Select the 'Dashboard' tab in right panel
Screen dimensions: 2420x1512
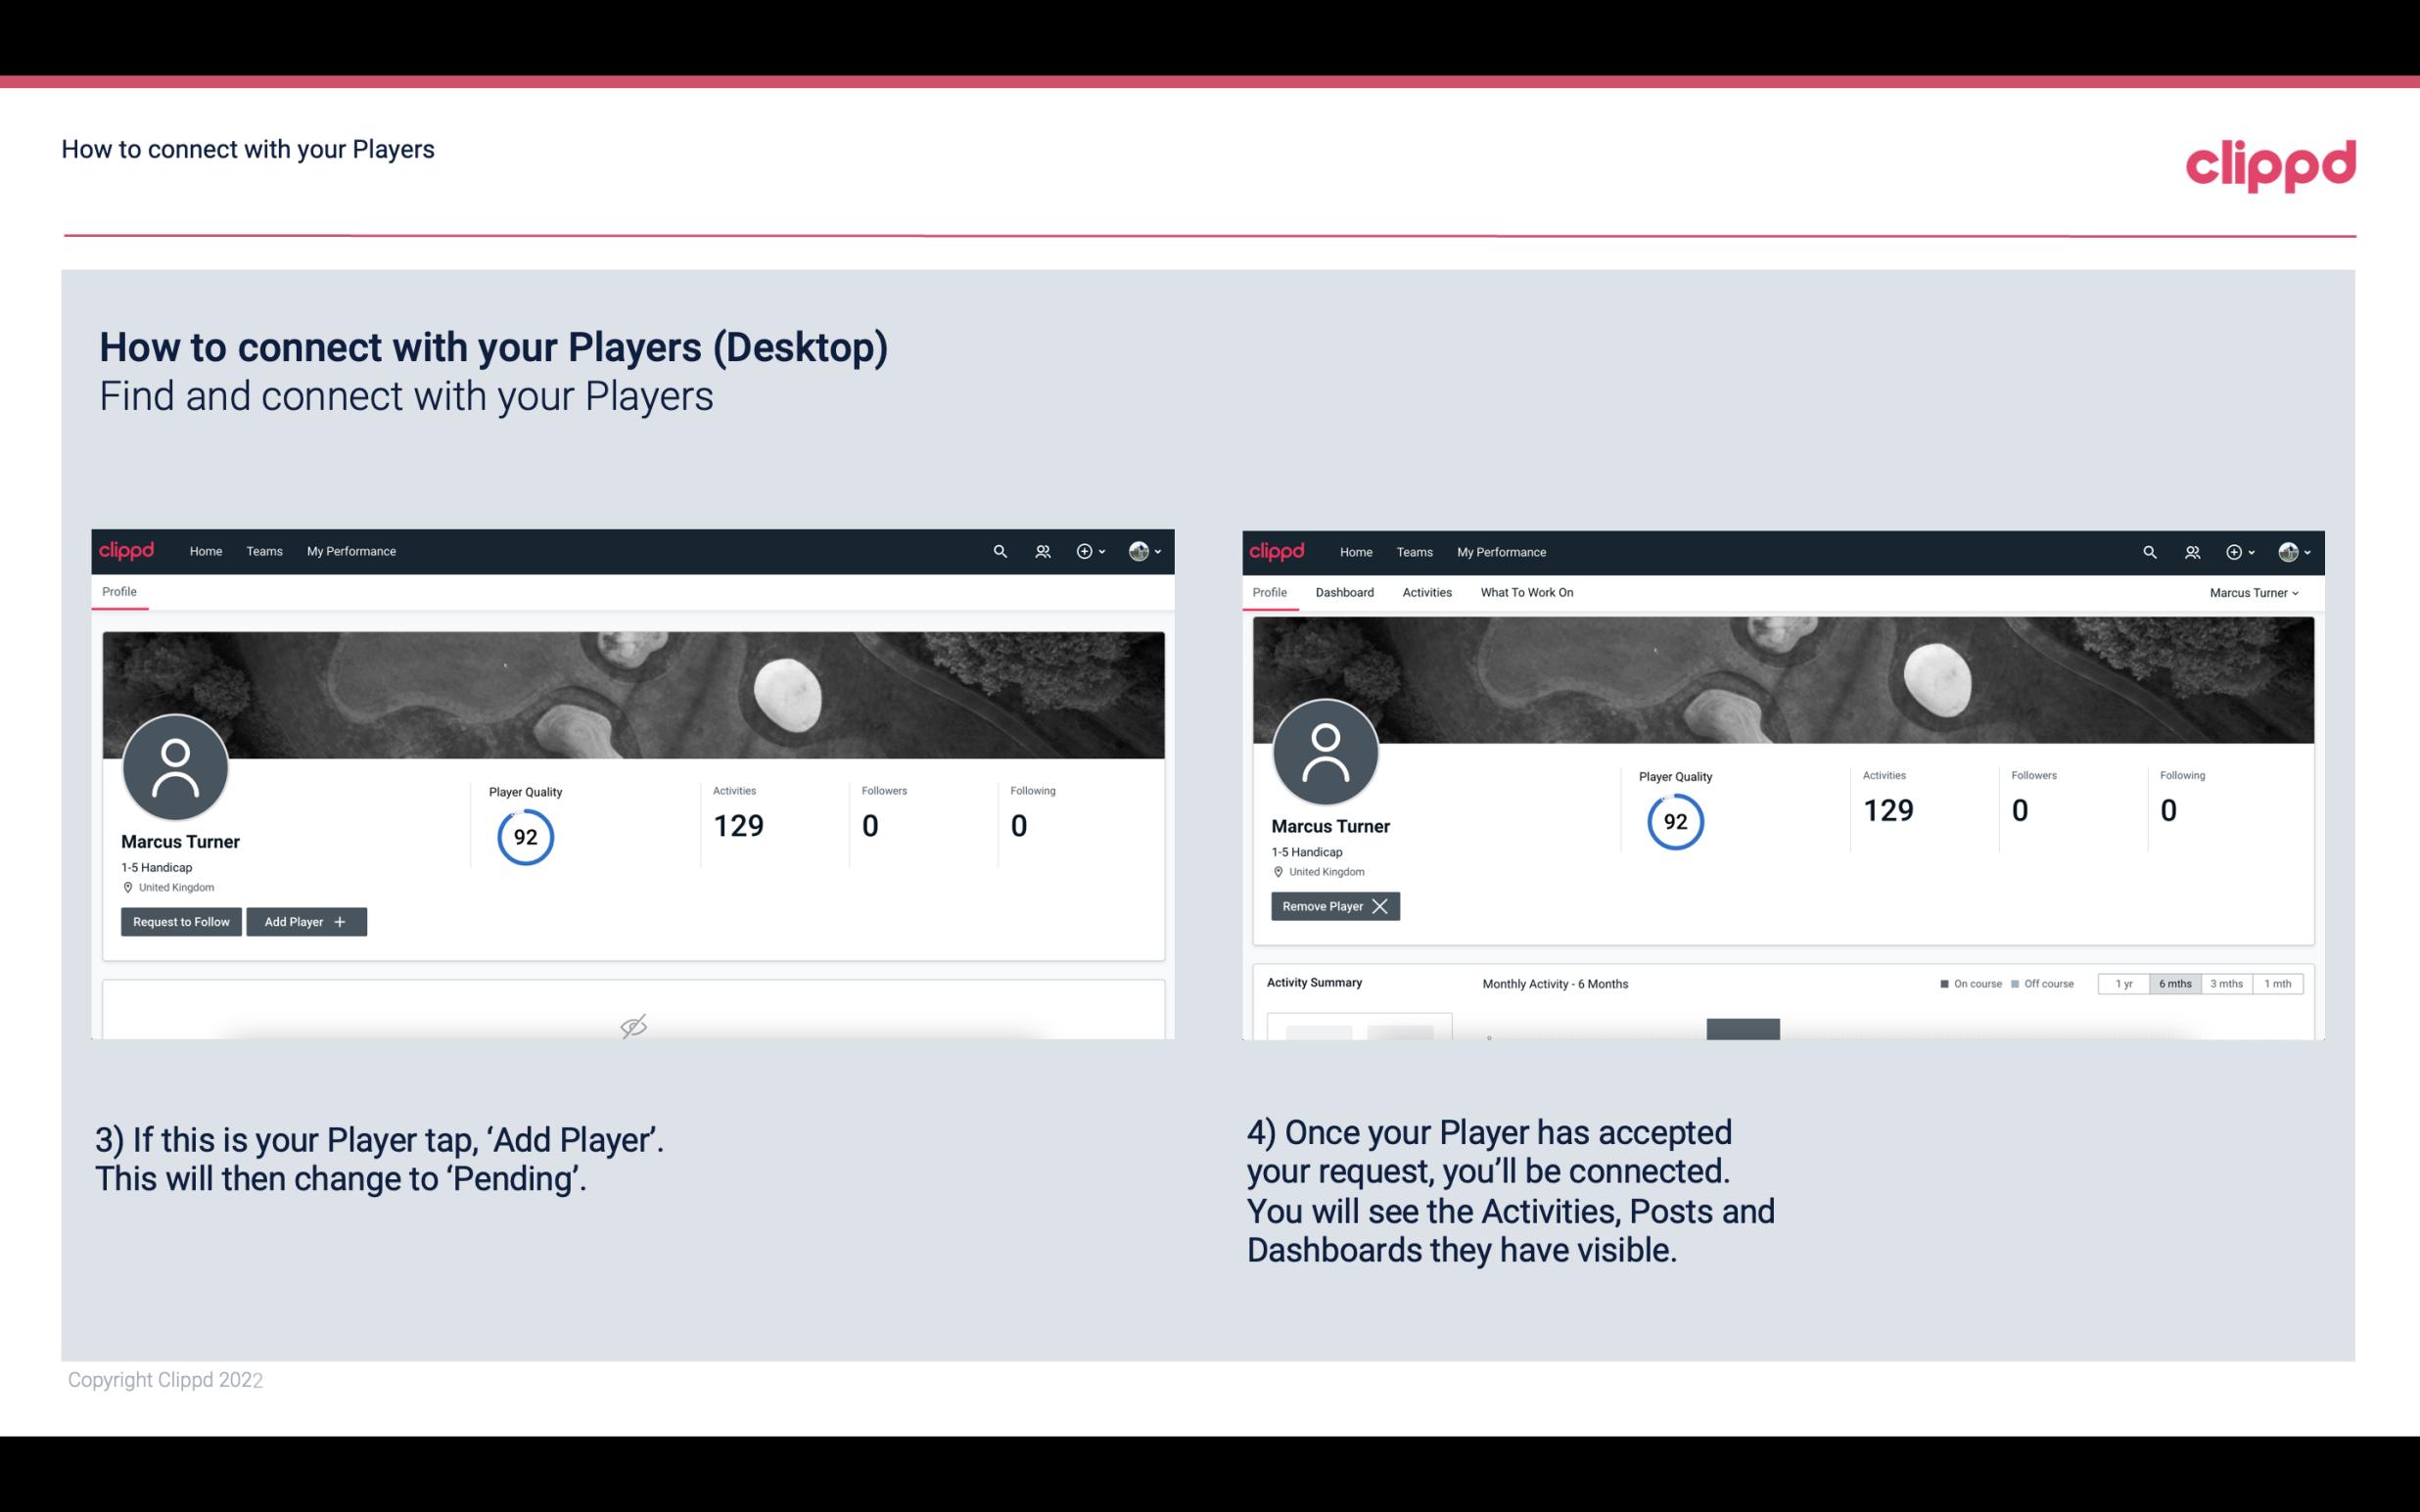[1341, 592]
